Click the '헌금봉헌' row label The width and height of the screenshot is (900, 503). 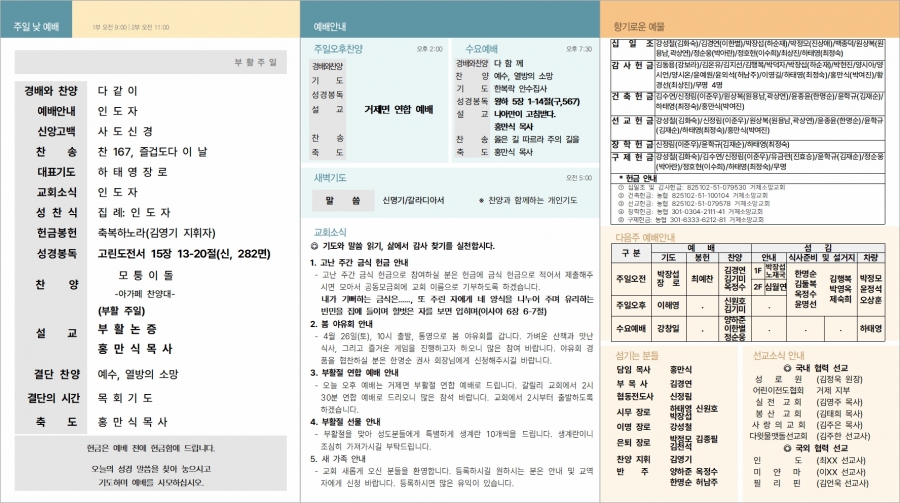point(56,233)
